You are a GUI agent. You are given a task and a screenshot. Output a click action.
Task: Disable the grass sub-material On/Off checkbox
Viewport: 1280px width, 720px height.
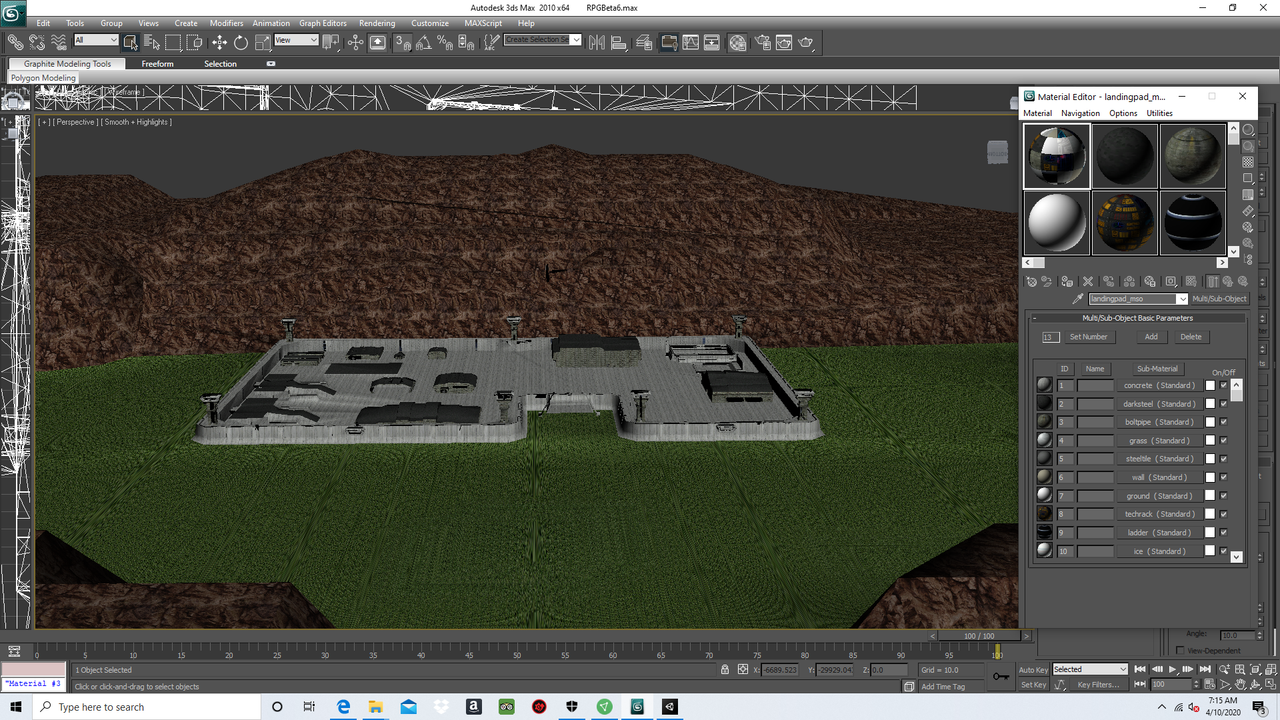coord(1224,440)
